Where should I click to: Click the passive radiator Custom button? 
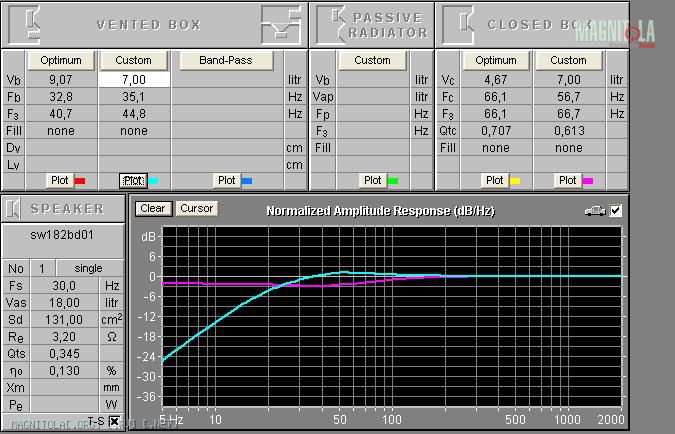tap(372, 60)
